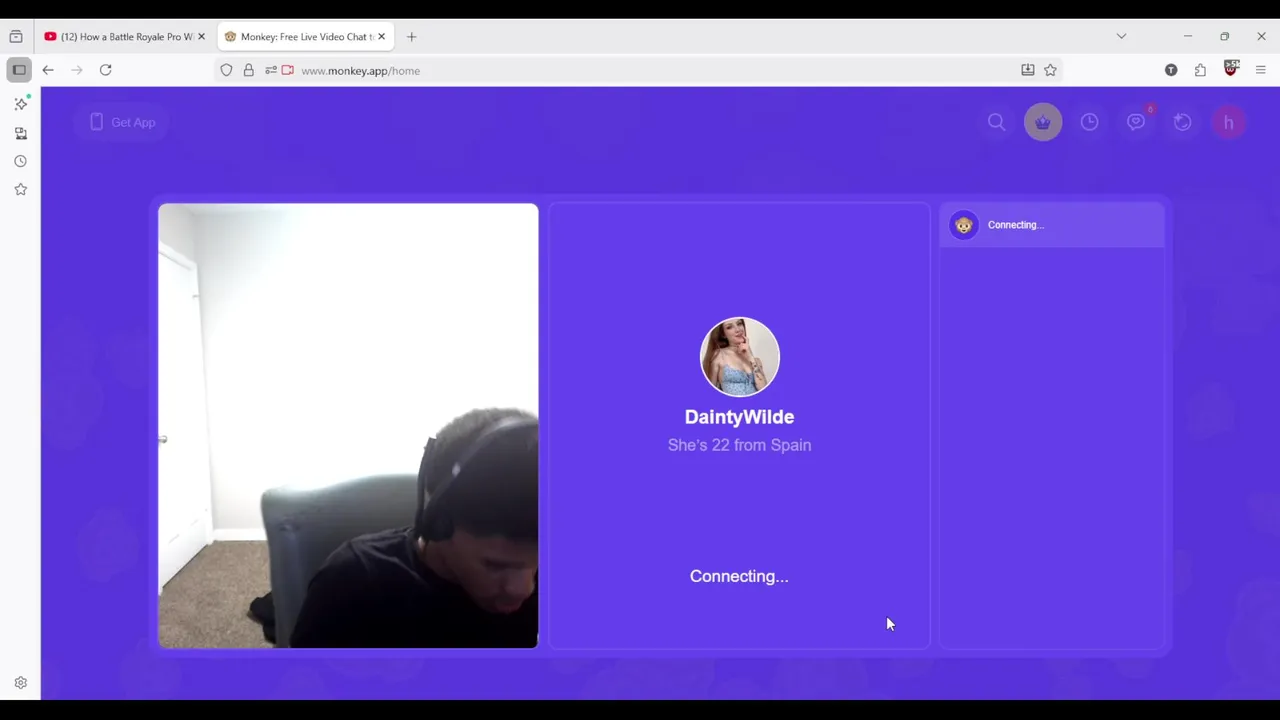This screenshot has width=1280, height=720.
Task: Reload the current page
Action: [106, 70]
